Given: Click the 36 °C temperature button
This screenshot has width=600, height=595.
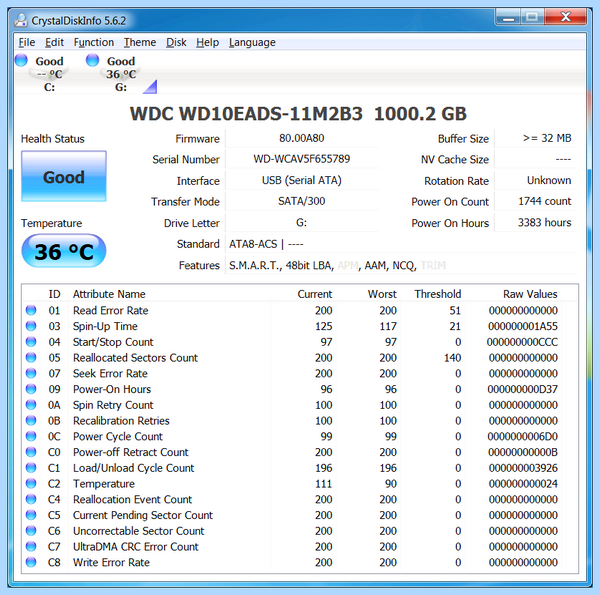Looking at the screenshot, I should point(64,251).
